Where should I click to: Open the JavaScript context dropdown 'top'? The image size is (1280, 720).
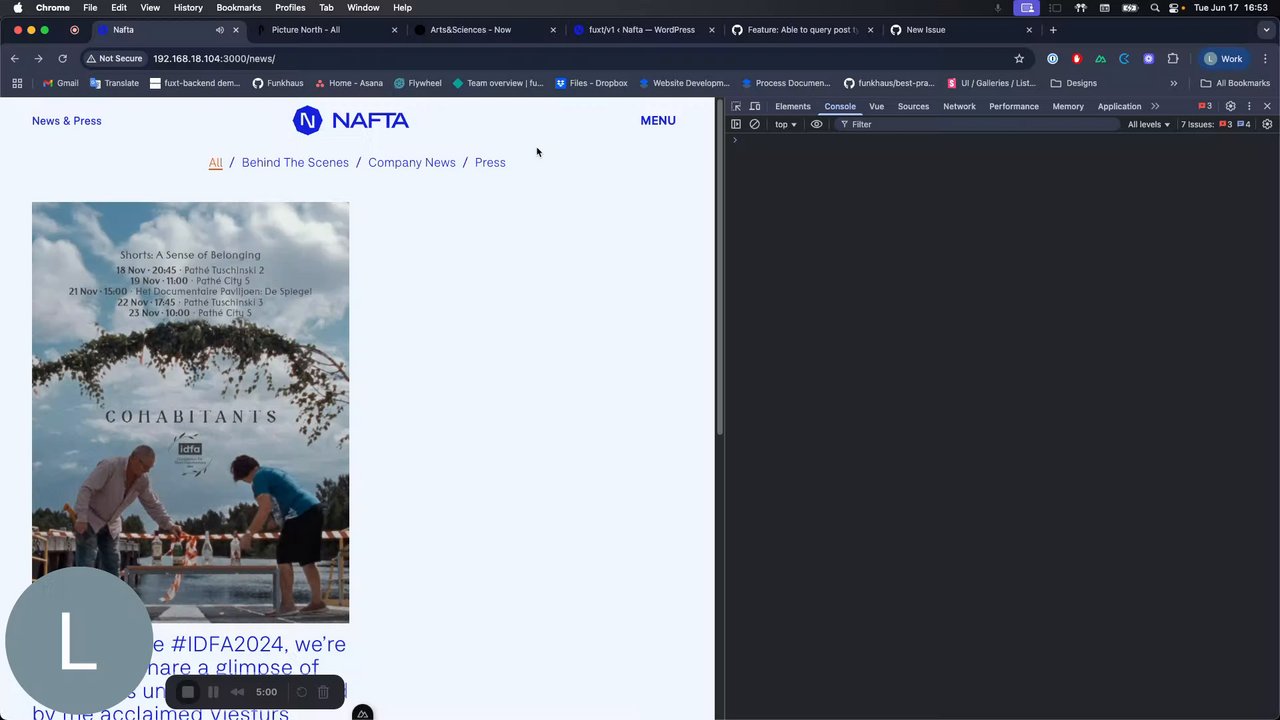click(x=786, y=124)
